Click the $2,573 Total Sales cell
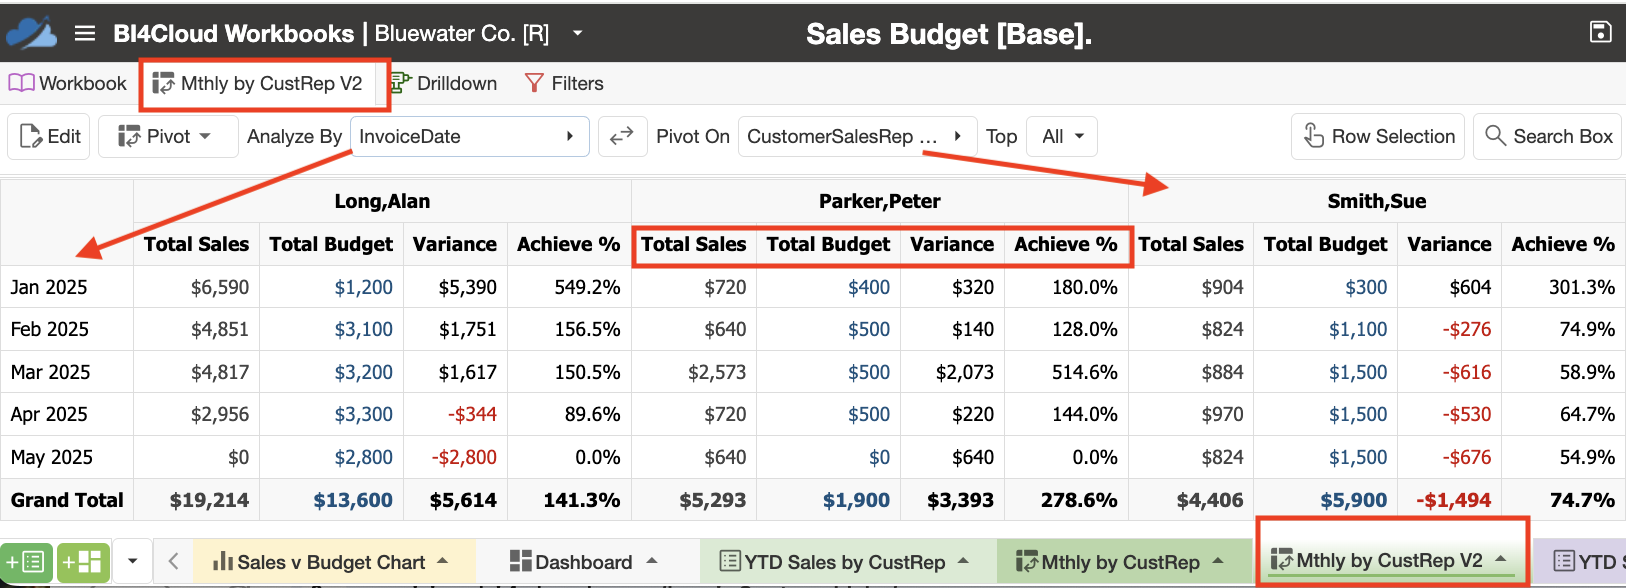The height and width of the screenshot is (588, 1626). click(x=717, y=372)
